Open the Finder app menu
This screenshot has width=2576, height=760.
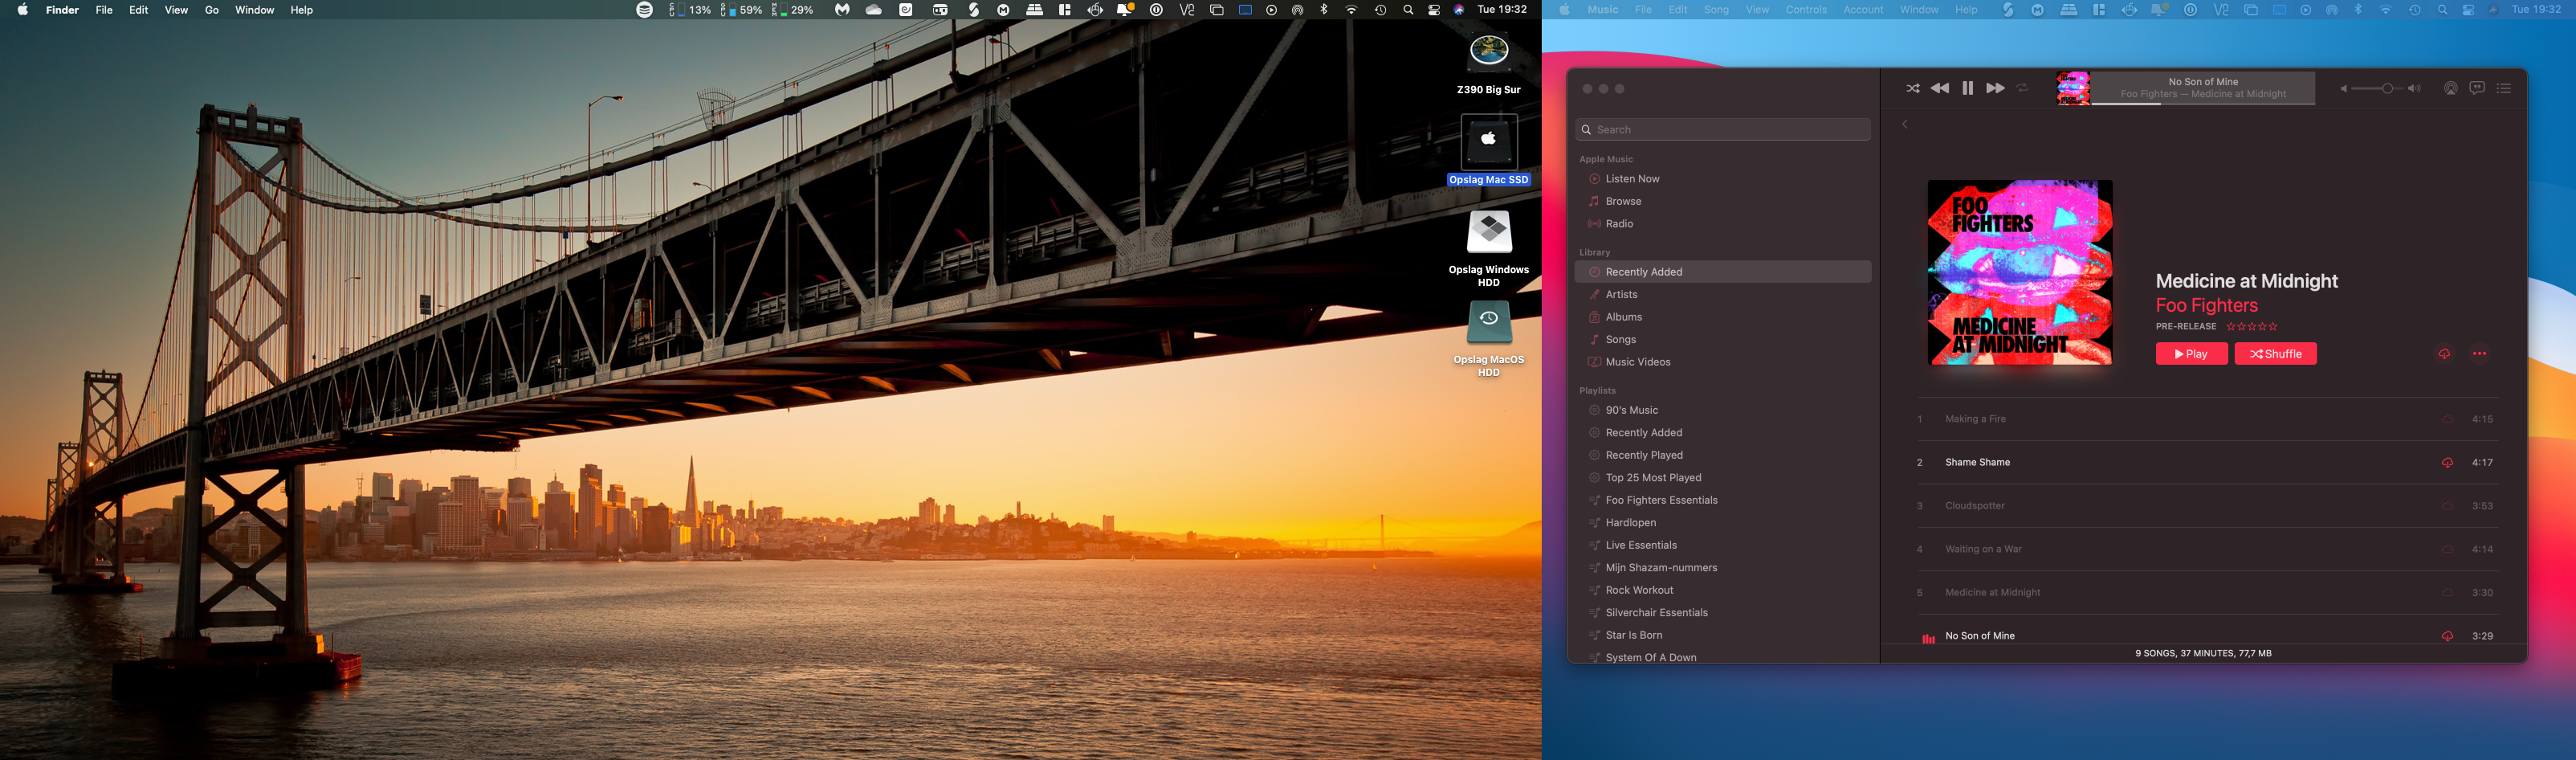[62, 10]
